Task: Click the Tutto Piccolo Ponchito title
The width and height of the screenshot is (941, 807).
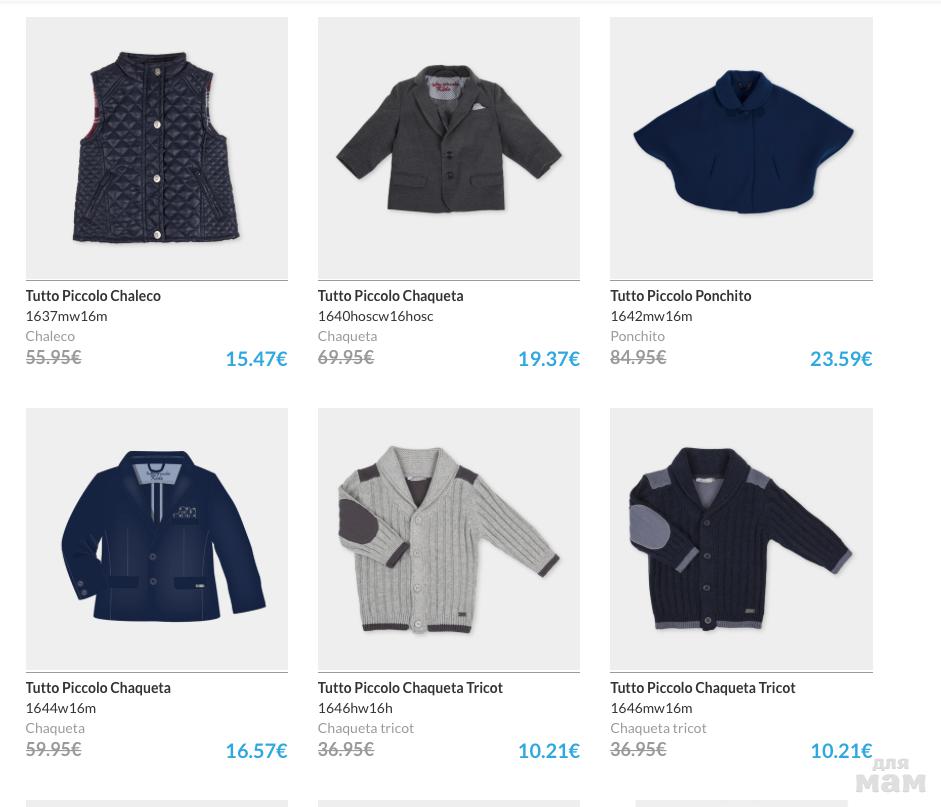Action: 680,296
